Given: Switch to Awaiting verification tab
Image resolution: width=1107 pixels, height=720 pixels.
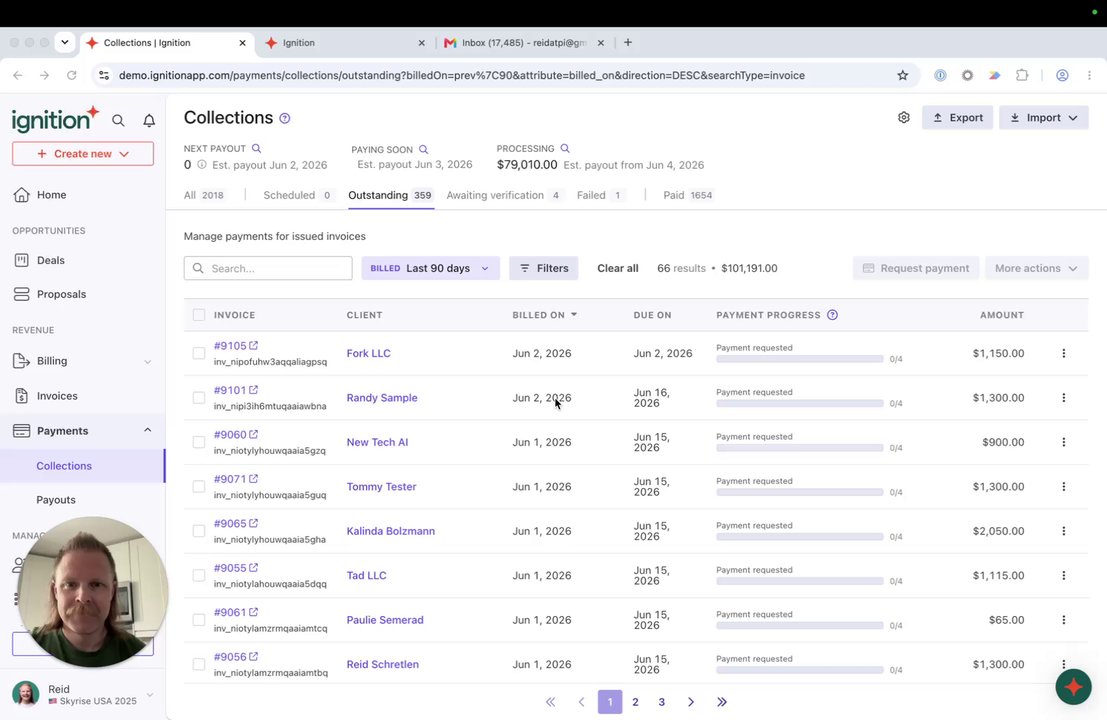Looking at the screenshot, I should pyautogui.click(x=503, y=196).
